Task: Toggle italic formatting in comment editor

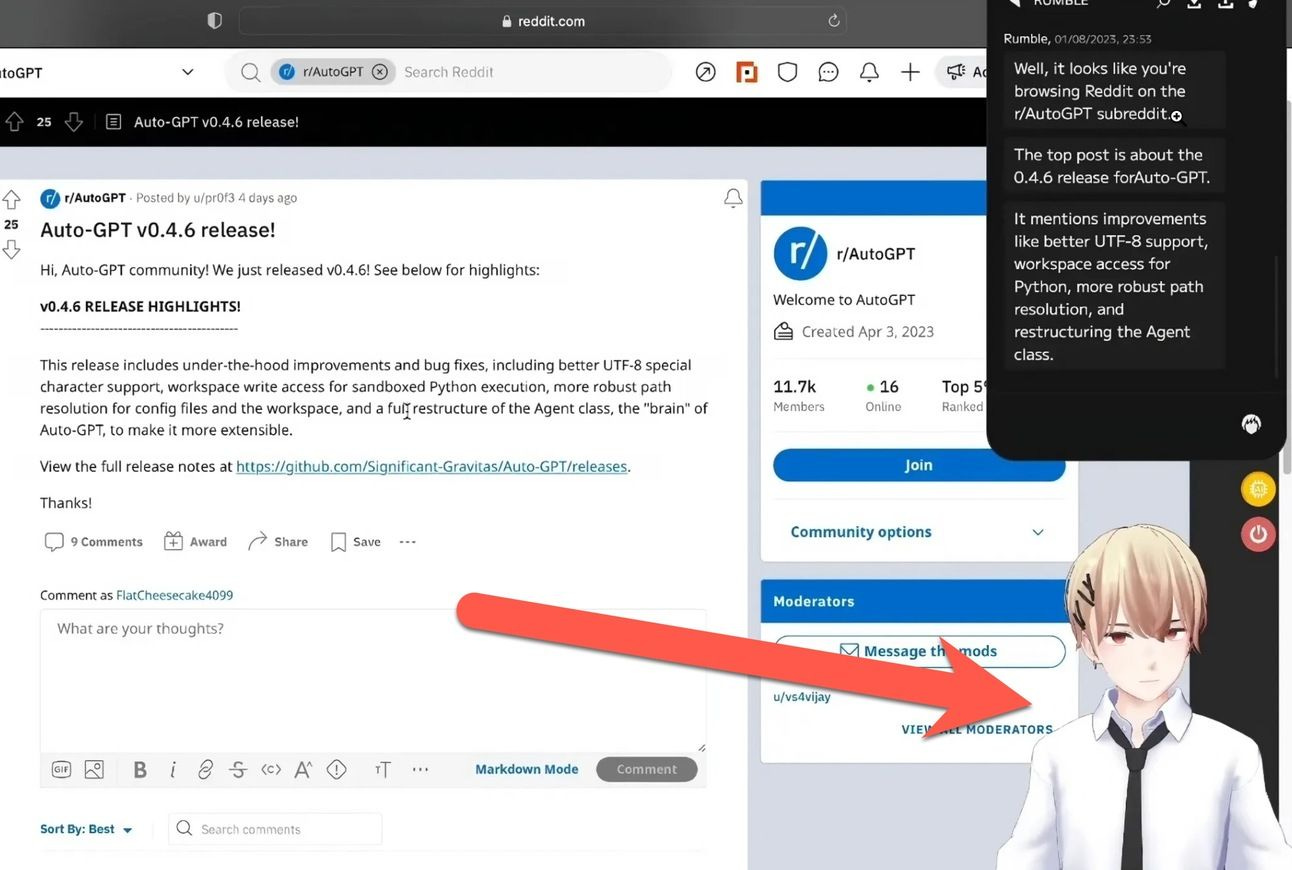Action: click(173, 769)
